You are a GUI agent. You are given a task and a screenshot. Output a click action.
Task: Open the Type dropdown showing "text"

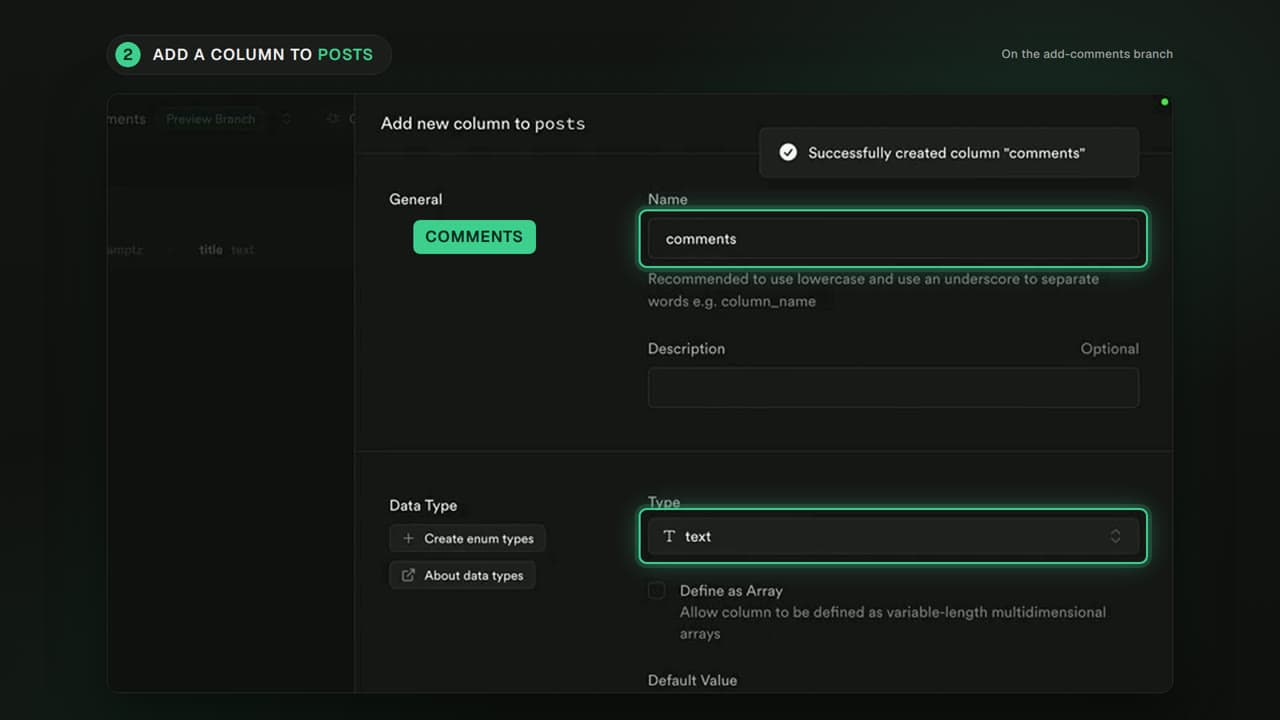coord(893,536)
